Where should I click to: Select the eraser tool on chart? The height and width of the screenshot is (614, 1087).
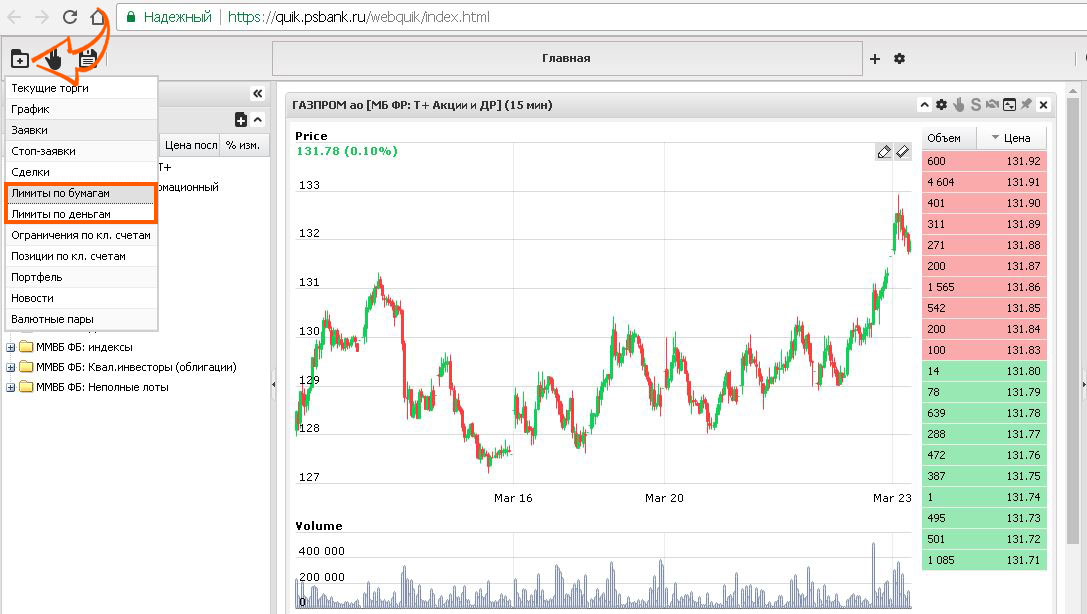pos(902,152)
